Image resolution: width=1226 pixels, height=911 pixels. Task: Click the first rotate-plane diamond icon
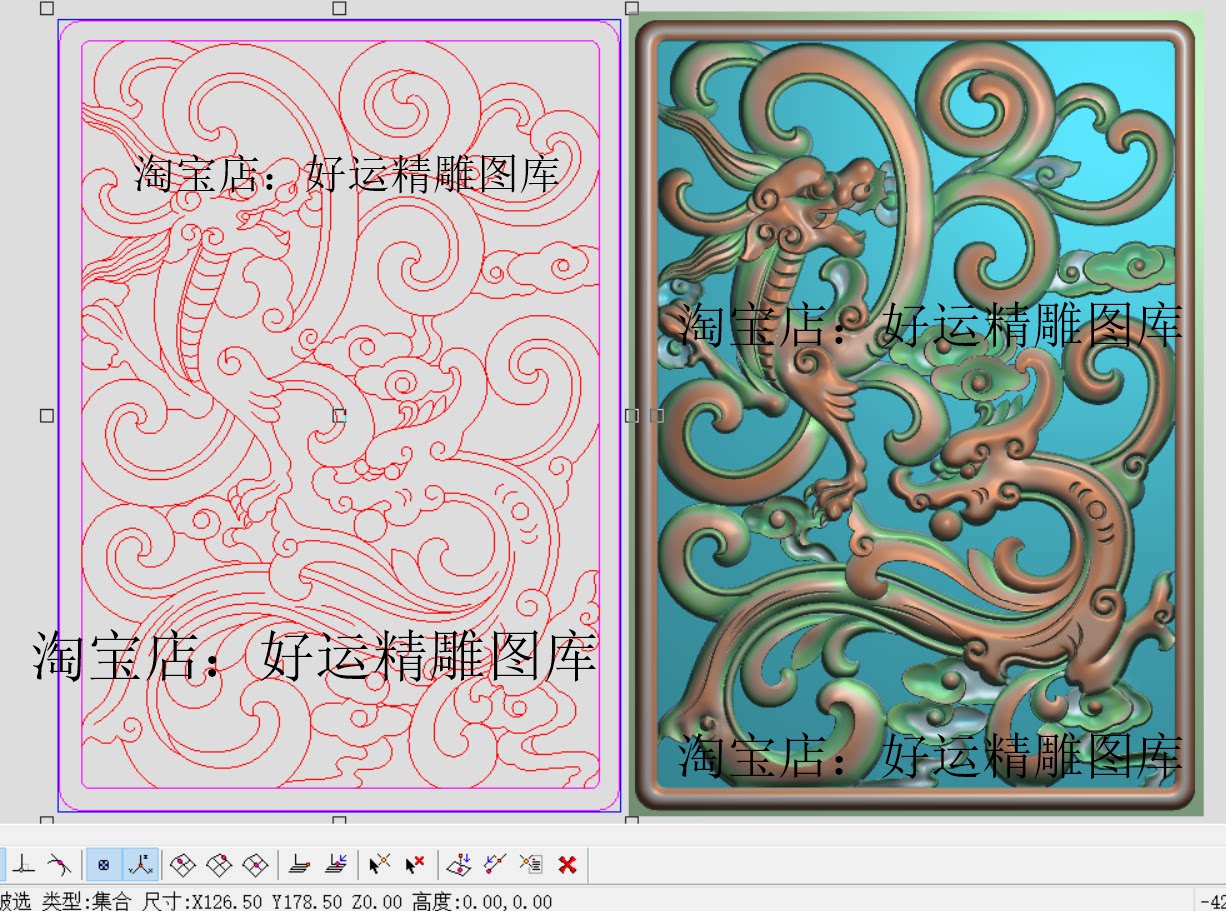[x=180, y=864]
